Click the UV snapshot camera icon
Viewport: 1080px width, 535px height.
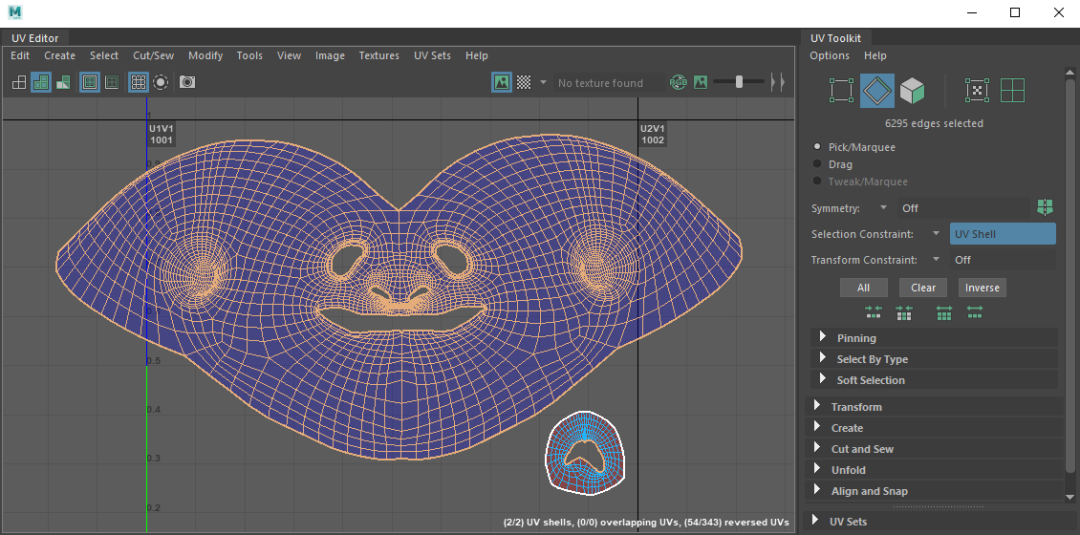pos(187,83)
